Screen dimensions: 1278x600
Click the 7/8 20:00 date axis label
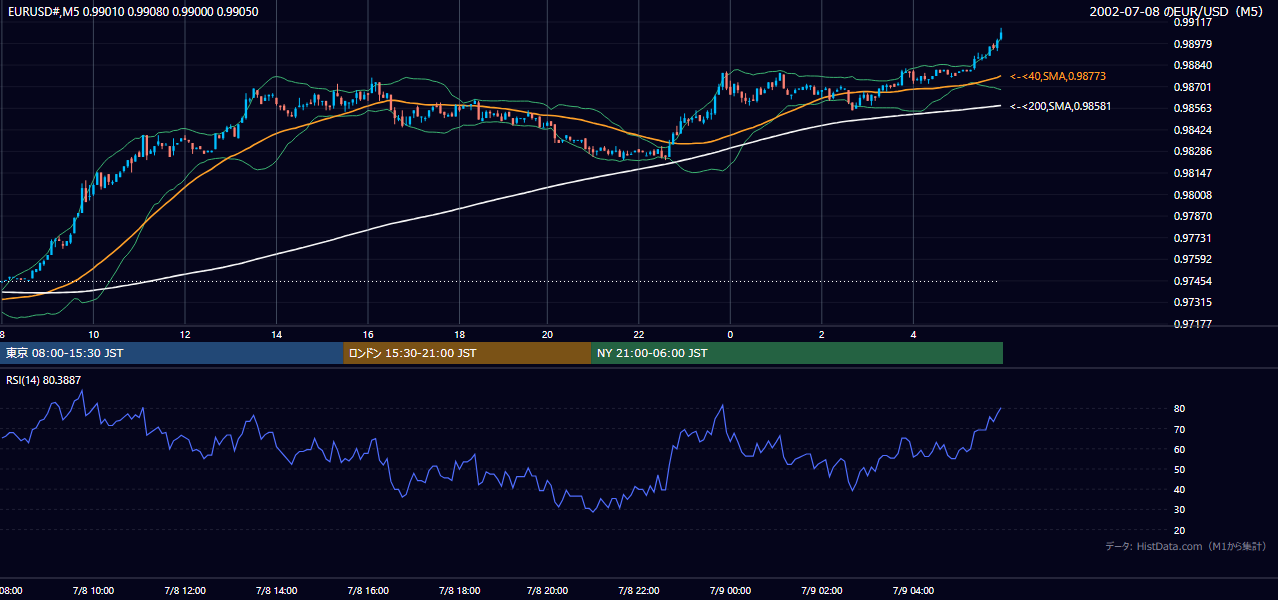click(548, 591)
